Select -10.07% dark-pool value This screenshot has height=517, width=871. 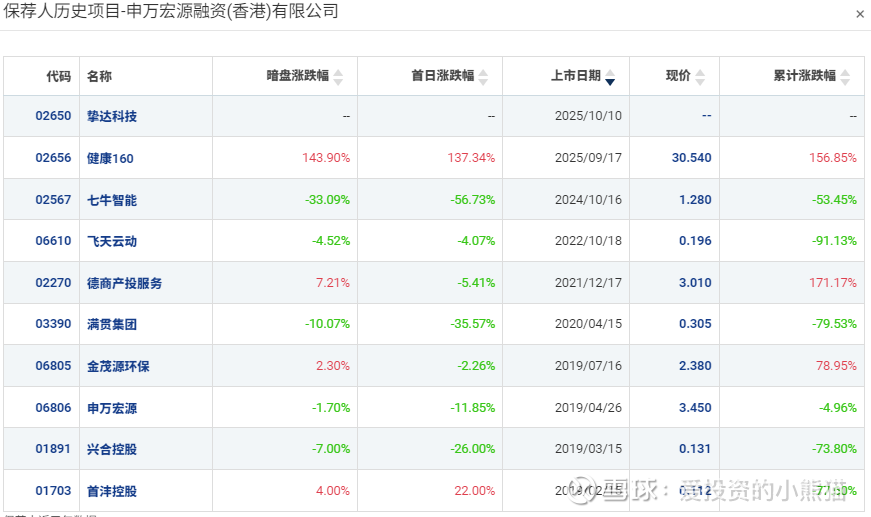point(328,324)
